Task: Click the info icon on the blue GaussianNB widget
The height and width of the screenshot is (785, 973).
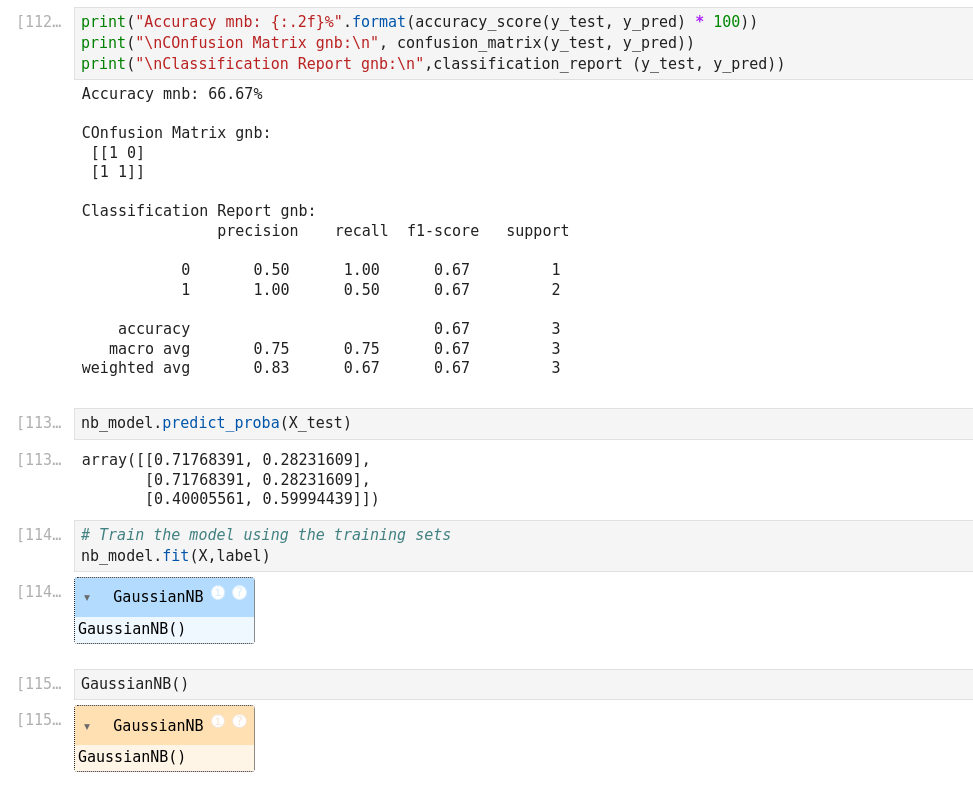Action: [x=218, y=593]
